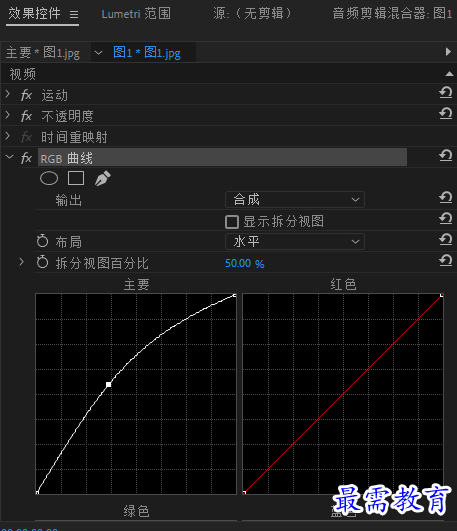The height and width of the screenshot is (531, 457).
Task: Toggle the fx icon for RGB 曲线
Action: pyautogui.click(x=26, y=158)
